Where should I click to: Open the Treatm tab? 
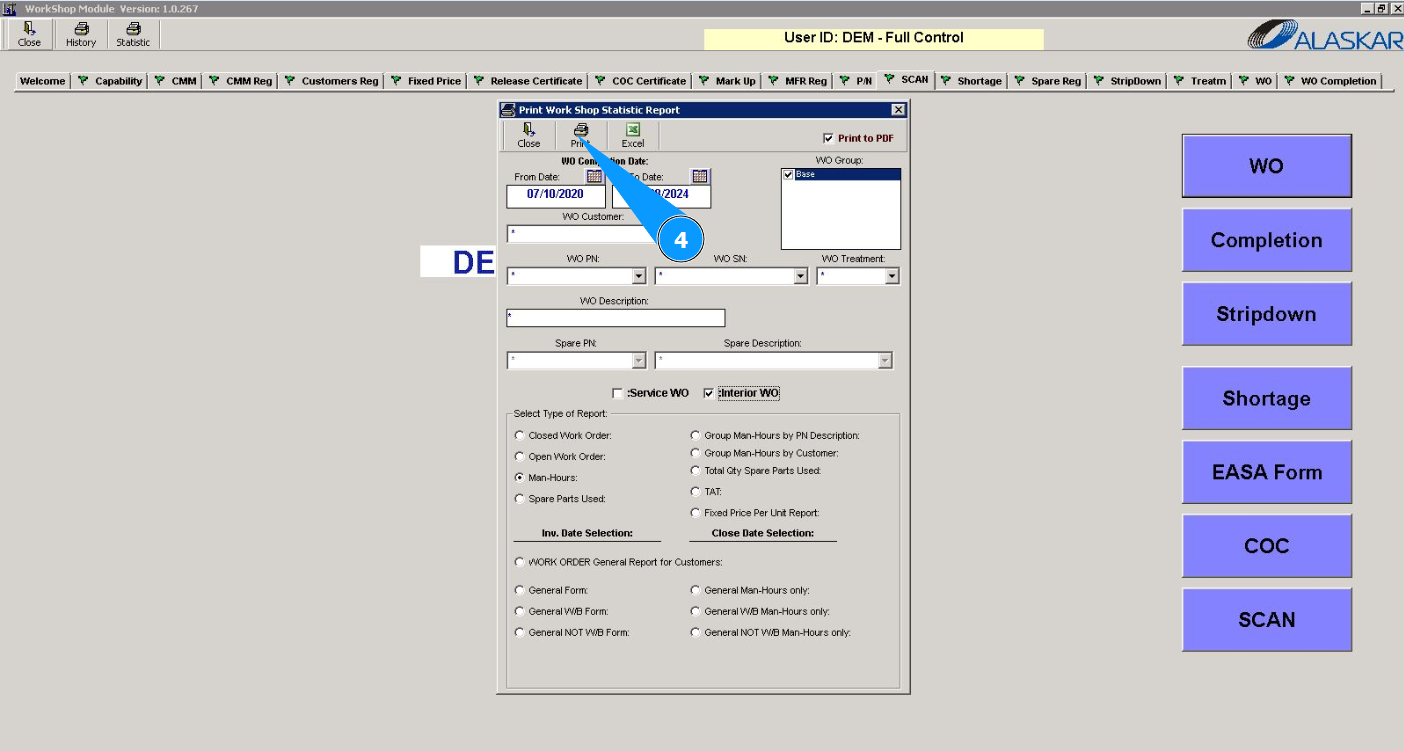tap(1199, 81)
